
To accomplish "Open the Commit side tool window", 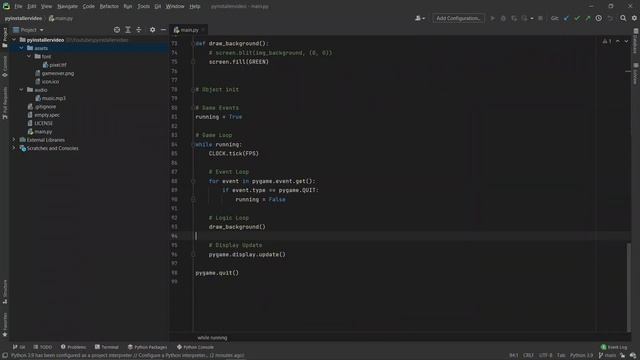I will [5, 67].
